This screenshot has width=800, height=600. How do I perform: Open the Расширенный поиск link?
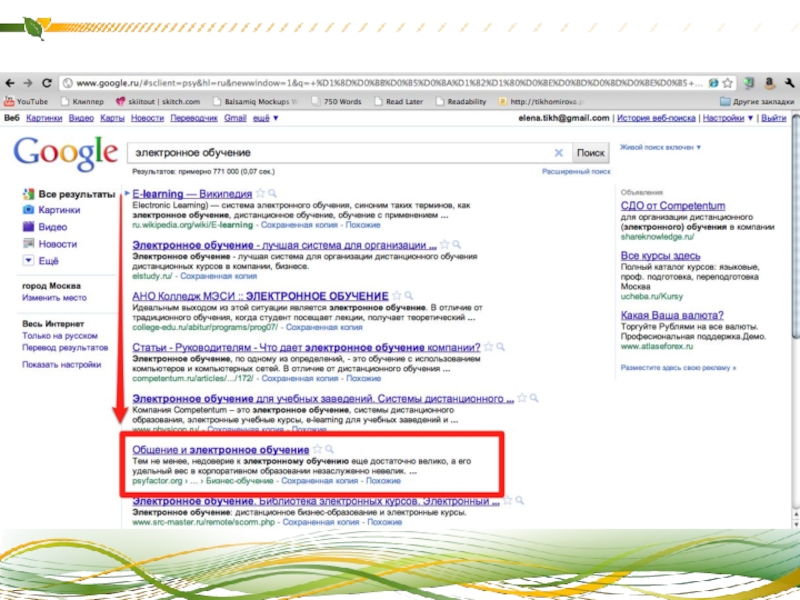tap(576, 171)
